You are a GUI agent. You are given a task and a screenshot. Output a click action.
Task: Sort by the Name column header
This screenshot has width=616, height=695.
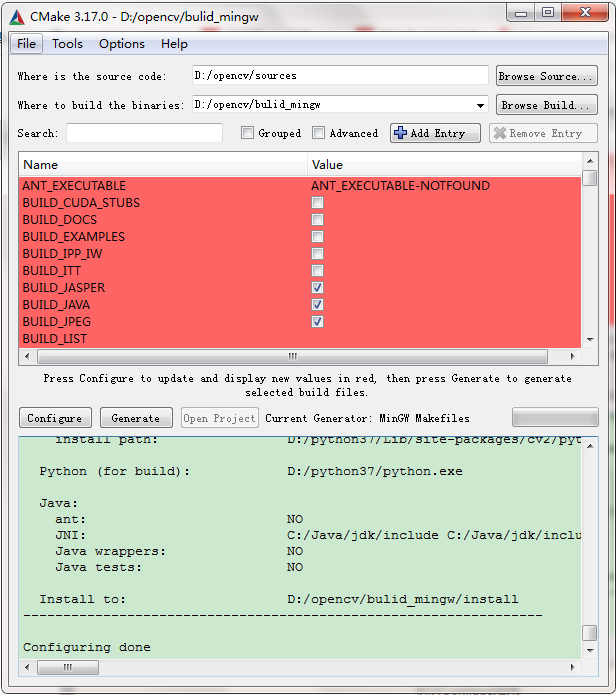pos(163,164)
